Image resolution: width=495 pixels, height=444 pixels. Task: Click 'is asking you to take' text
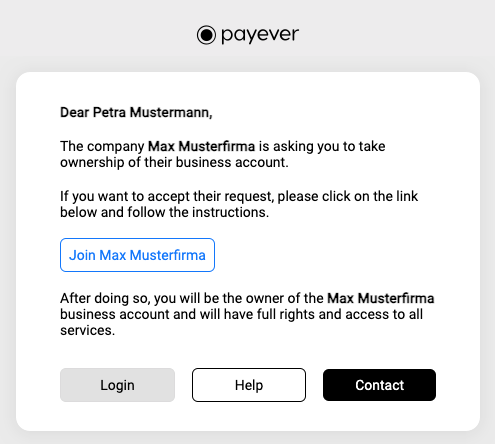coord(322,146)
